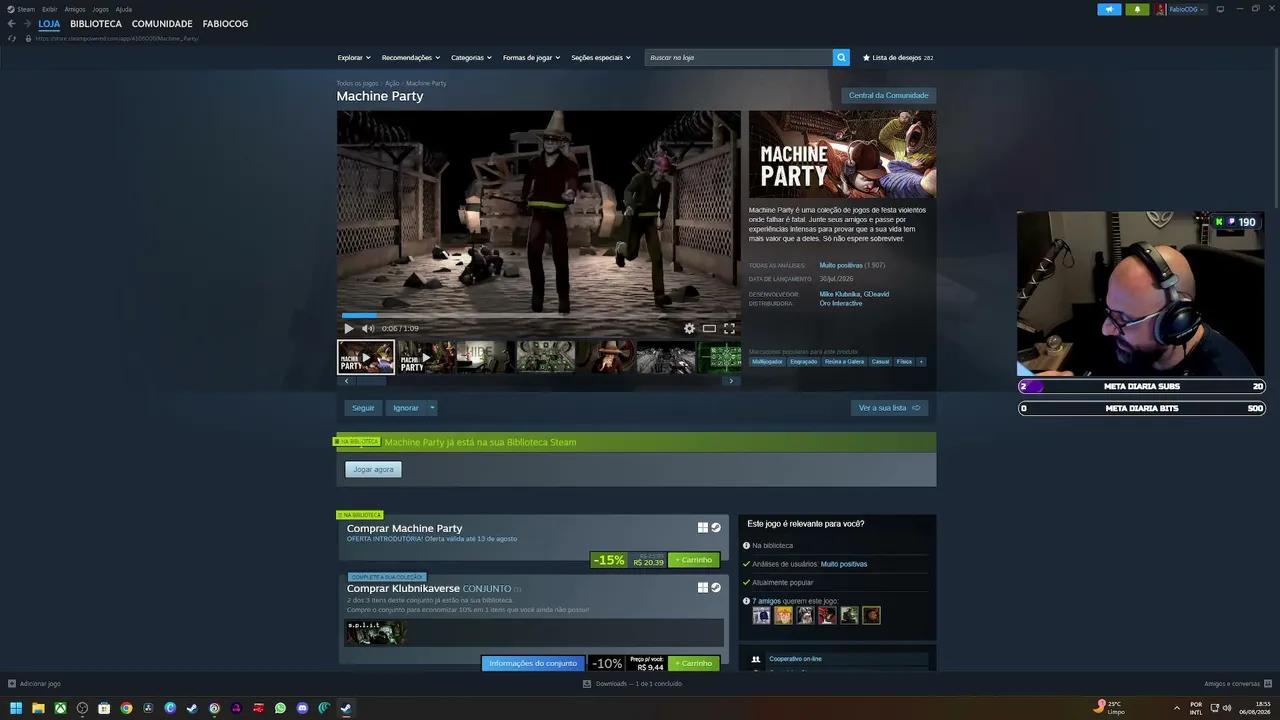The width and height of the screenshot is (1280, 720).
Task: Click the Steam forward navigation arrow
Action: coord(26,24)
